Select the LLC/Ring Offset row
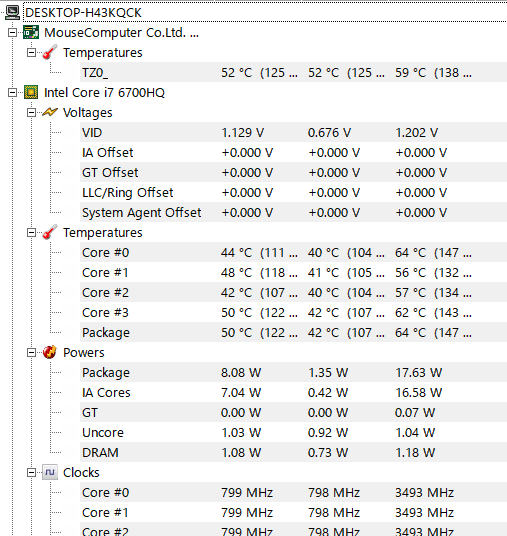Image resolution: width=507 pixels, height=536 pixels. 293,192
